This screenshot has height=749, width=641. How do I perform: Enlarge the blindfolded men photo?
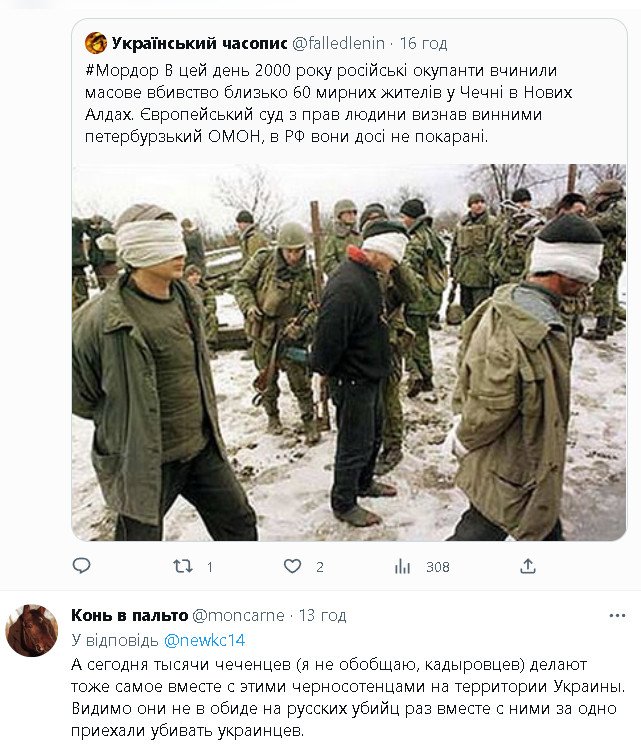(349, 353)
